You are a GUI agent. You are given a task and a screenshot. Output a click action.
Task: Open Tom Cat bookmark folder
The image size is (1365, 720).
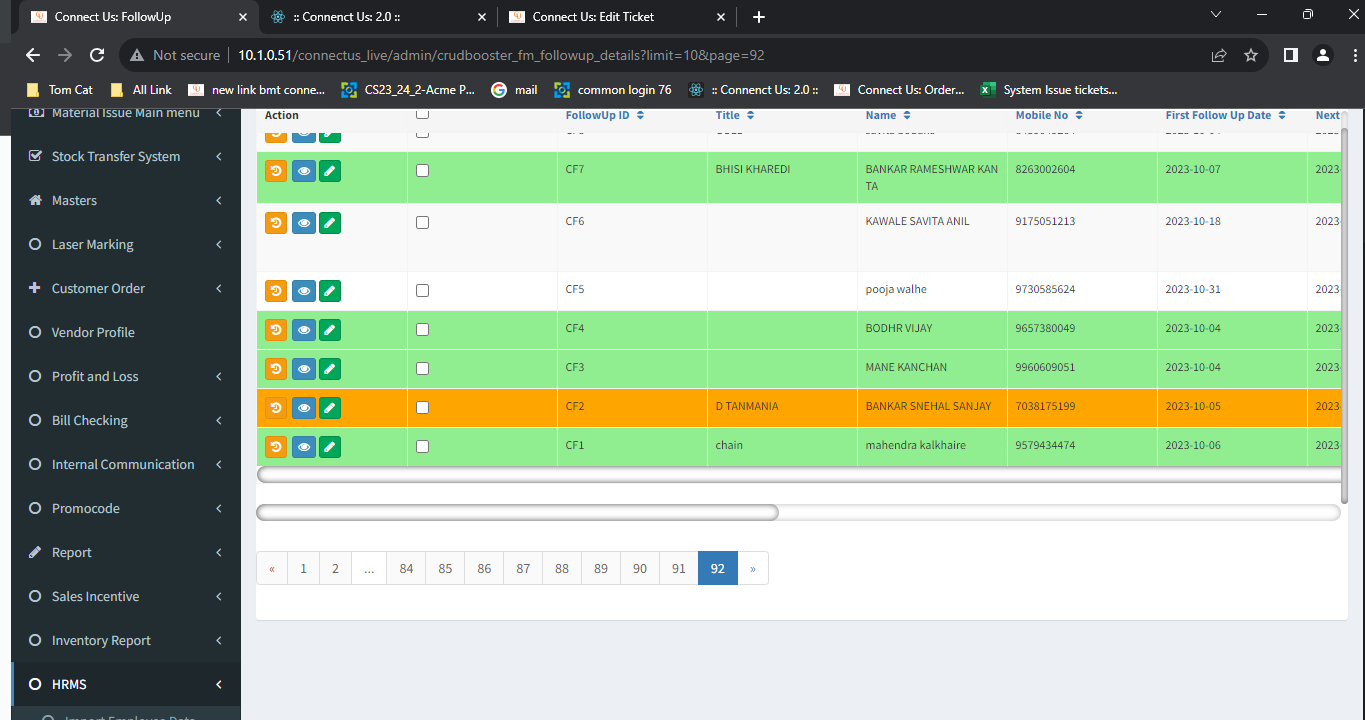tap(60, 90)
